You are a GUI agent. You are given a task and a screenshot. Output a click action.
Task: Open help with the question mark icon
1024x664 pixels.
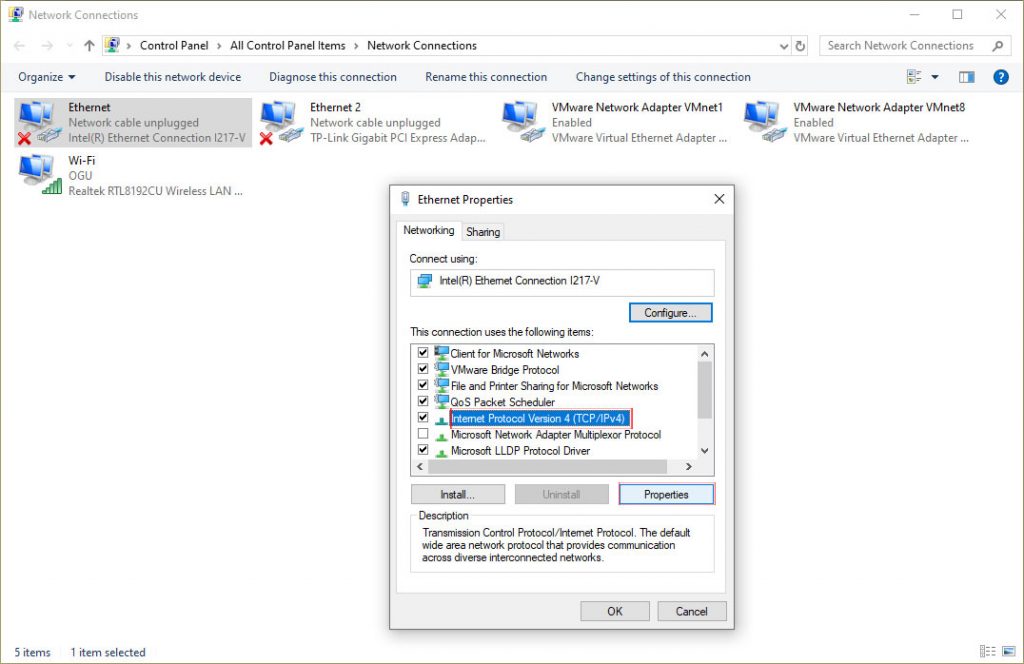(x=1000, y=77)
